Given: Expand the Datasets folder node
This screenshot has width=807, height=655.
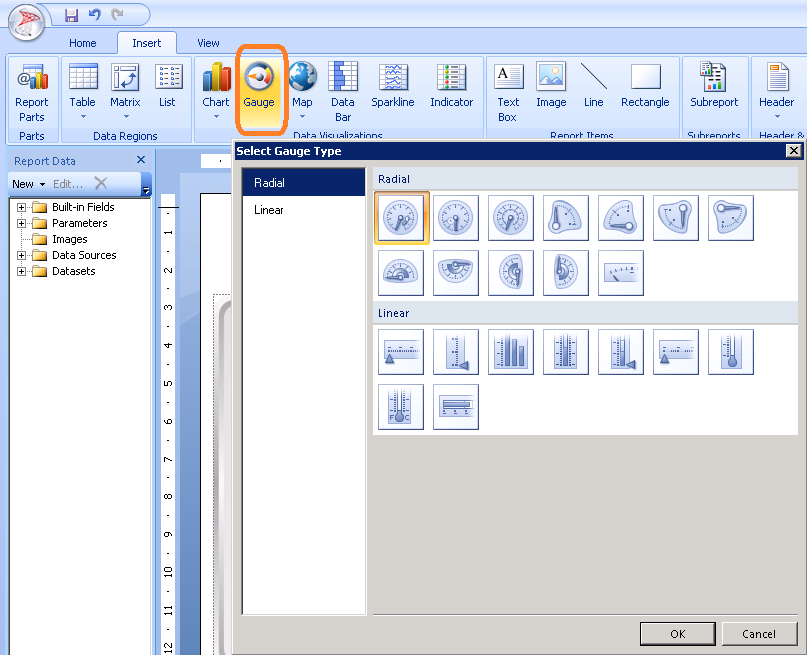Looking at the screenshot, I should [x=22, y=271].
